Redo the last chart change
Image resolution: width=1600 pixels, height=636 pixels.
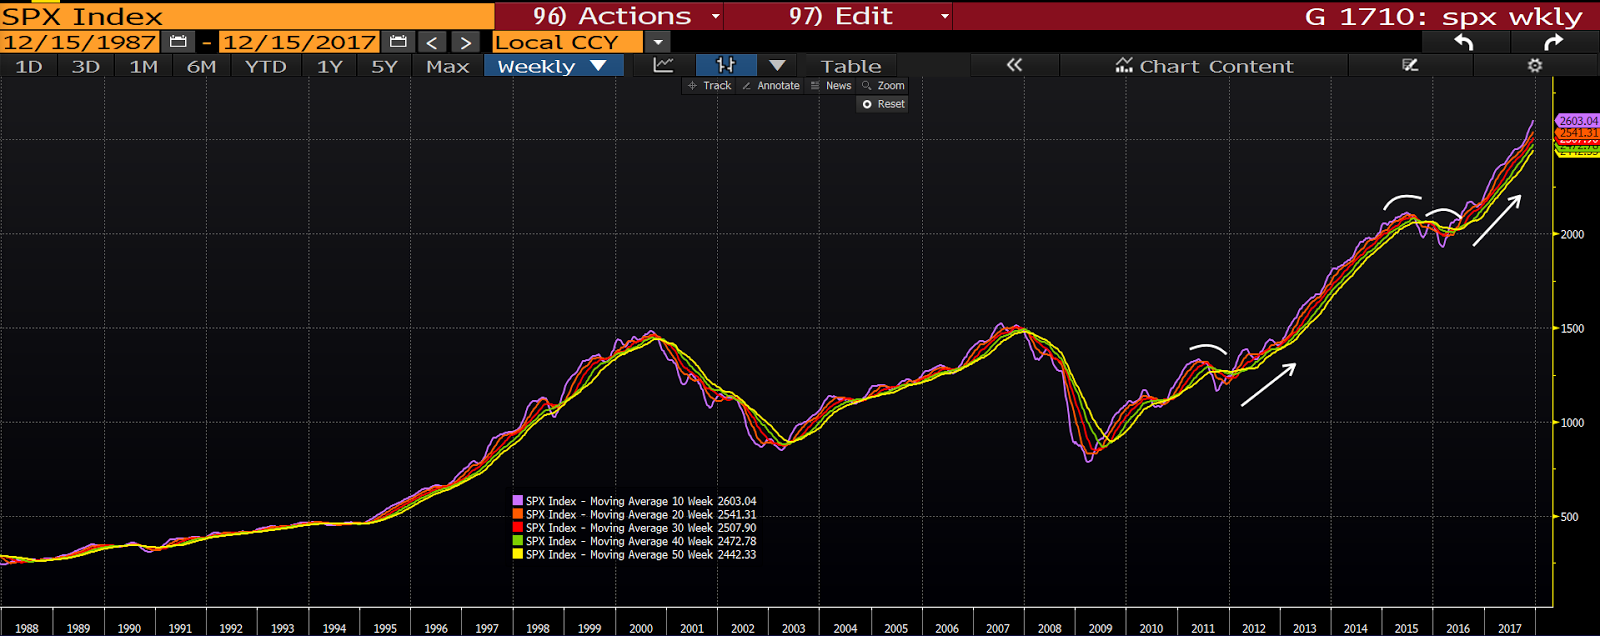(x=1553, y=42)
